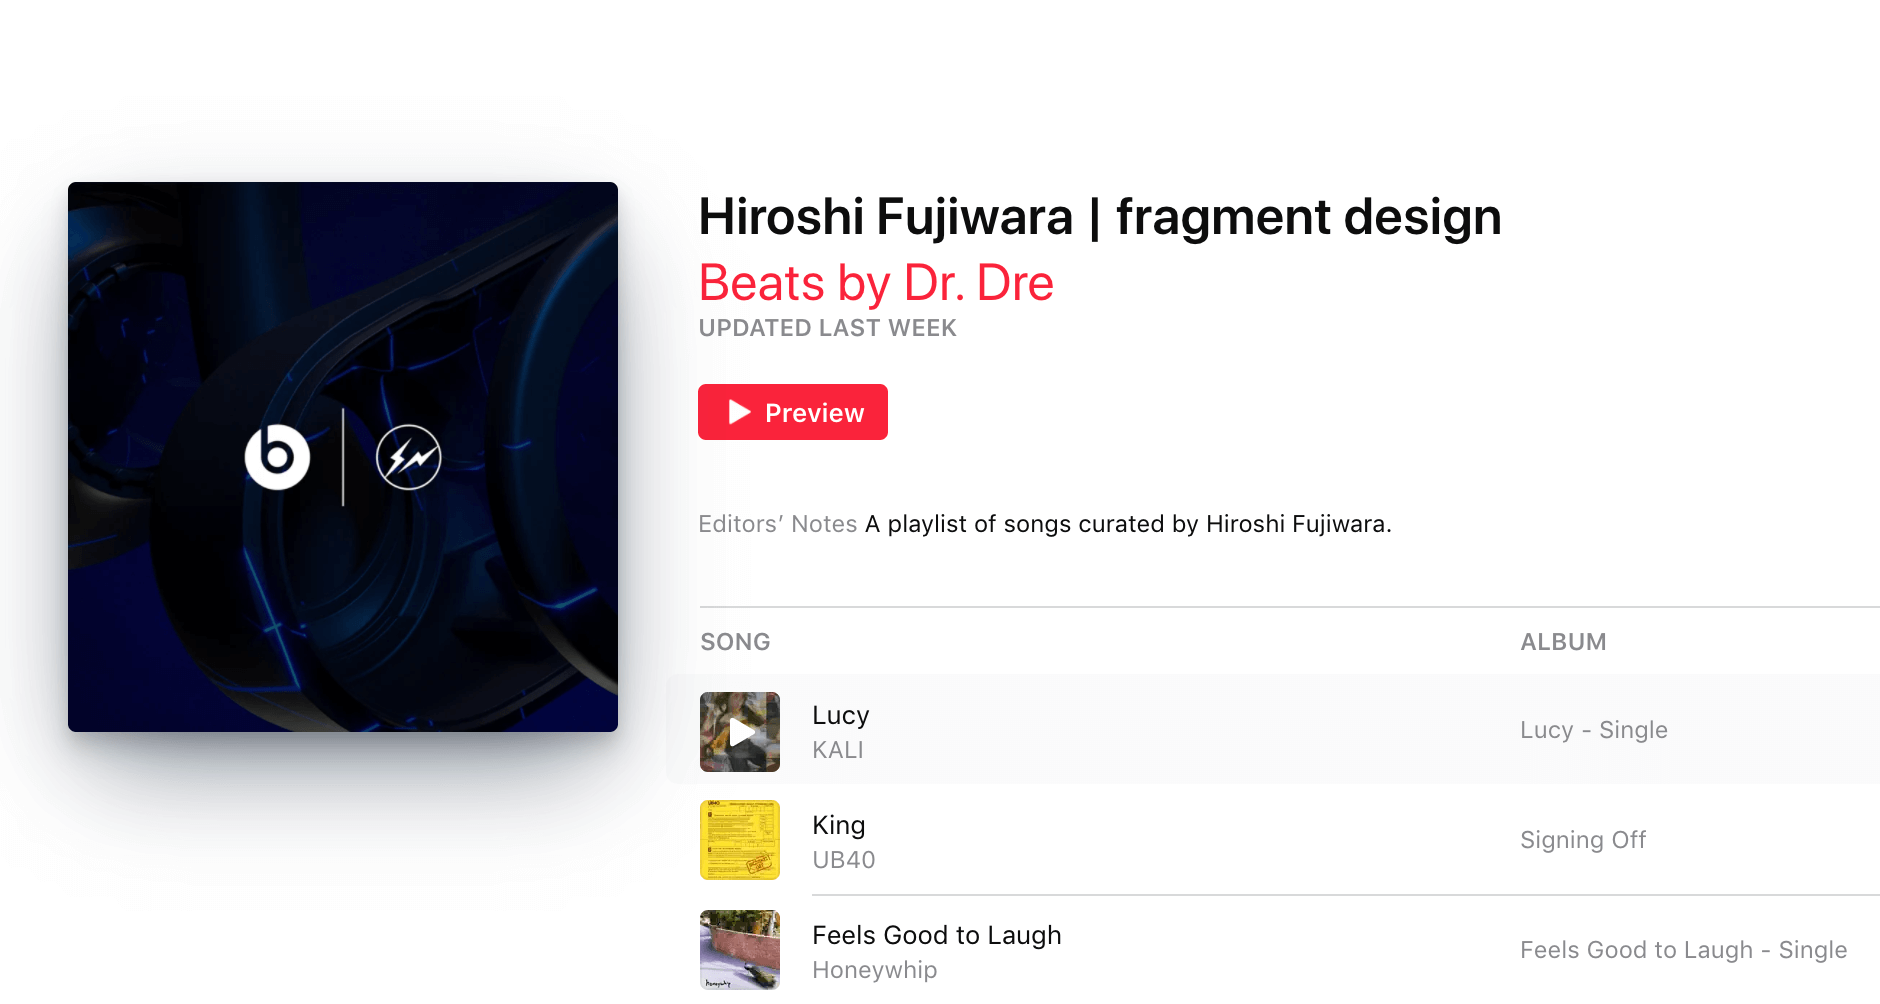Click the fragment design lightning logo
The width and height of the screenshot is (1880, 1004).
click(408, 457)
